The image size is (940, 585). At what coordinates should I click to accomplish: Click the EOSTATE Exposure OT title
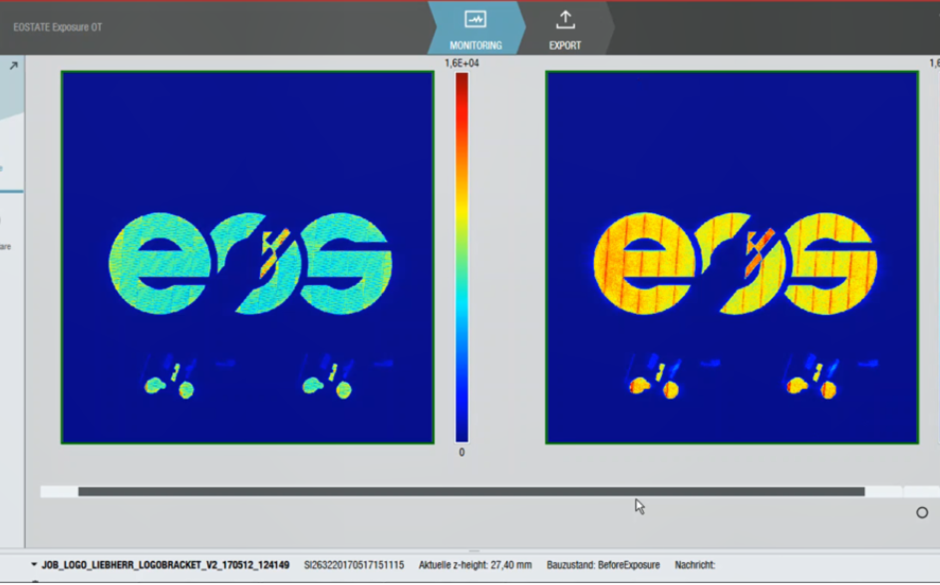point(58,27)
